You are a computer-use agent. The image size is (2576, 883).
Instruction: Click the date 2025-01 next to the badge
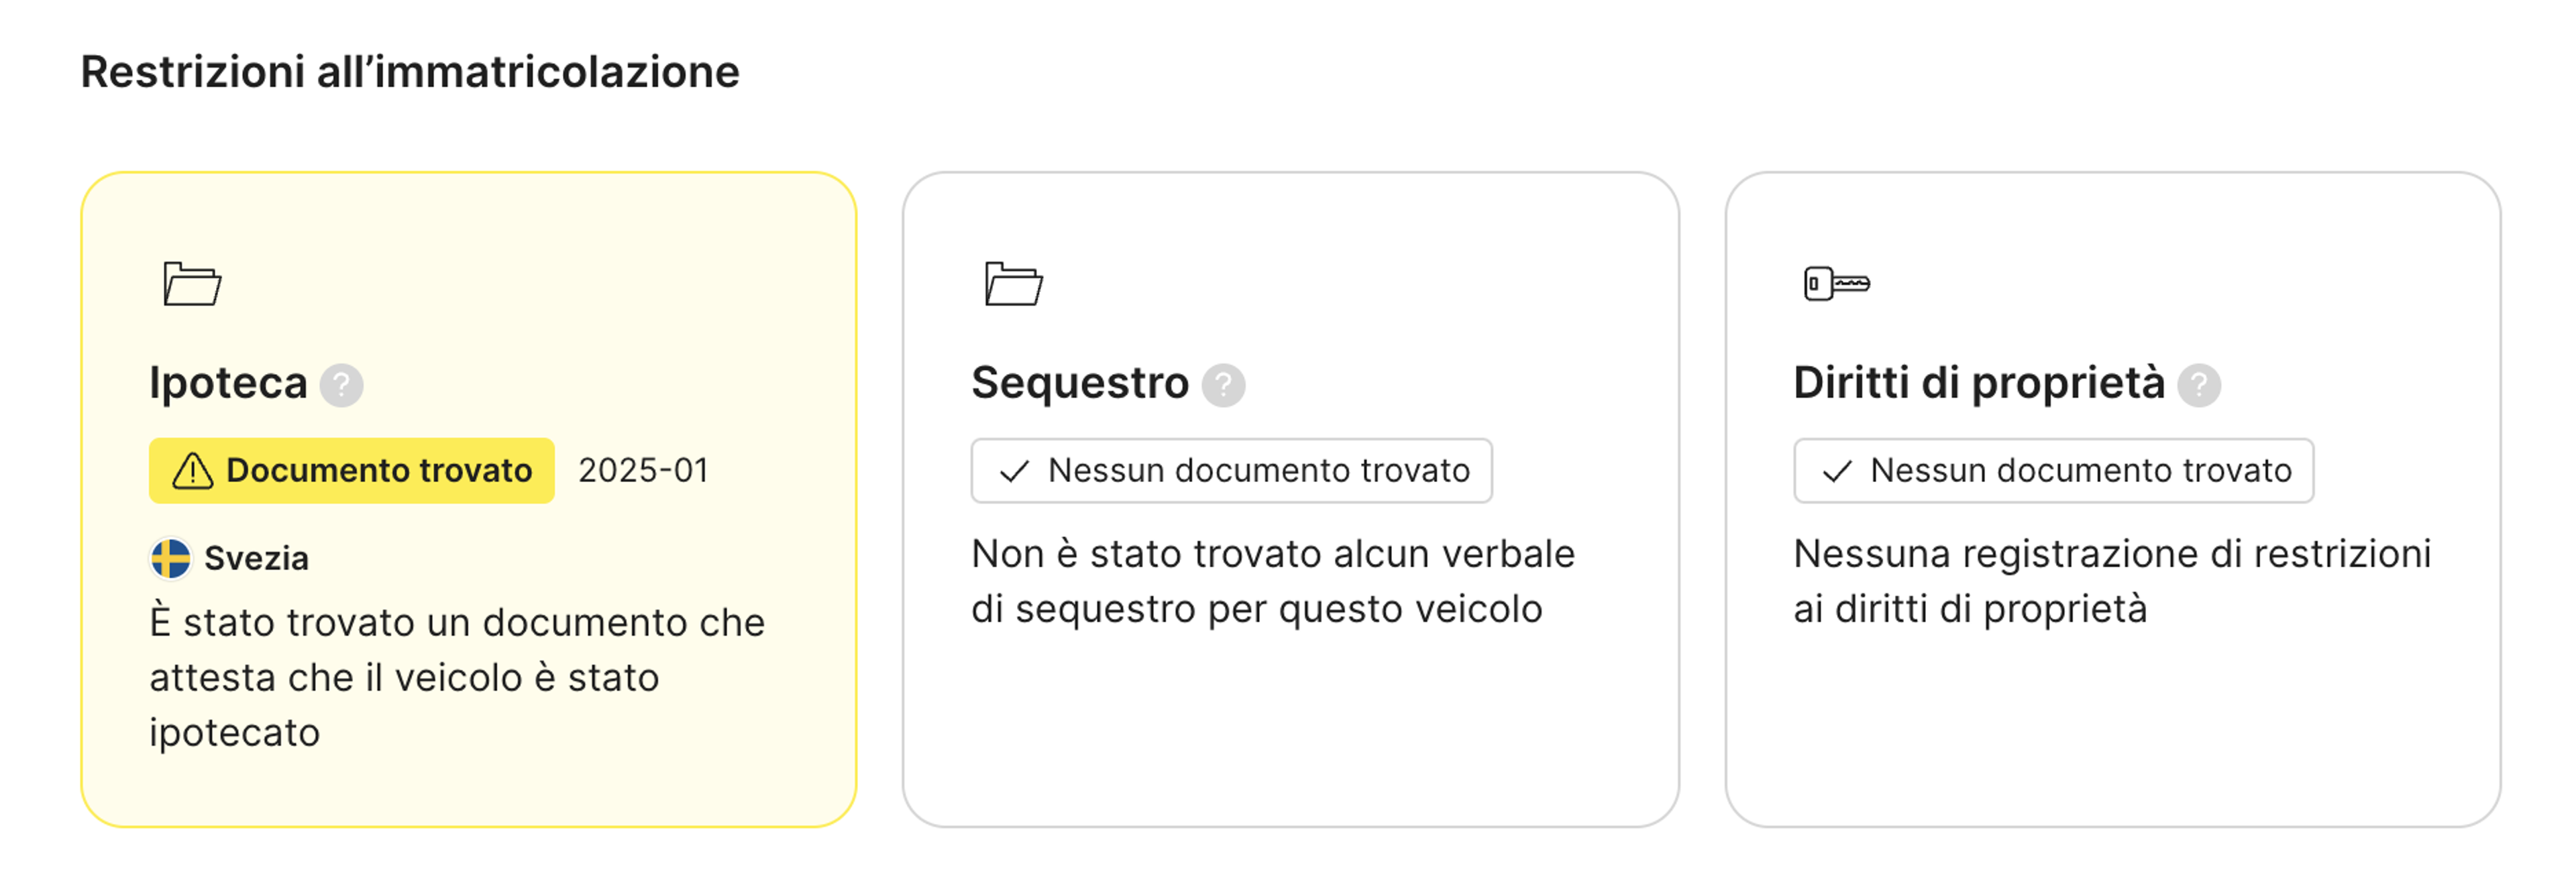click(644, 470)
